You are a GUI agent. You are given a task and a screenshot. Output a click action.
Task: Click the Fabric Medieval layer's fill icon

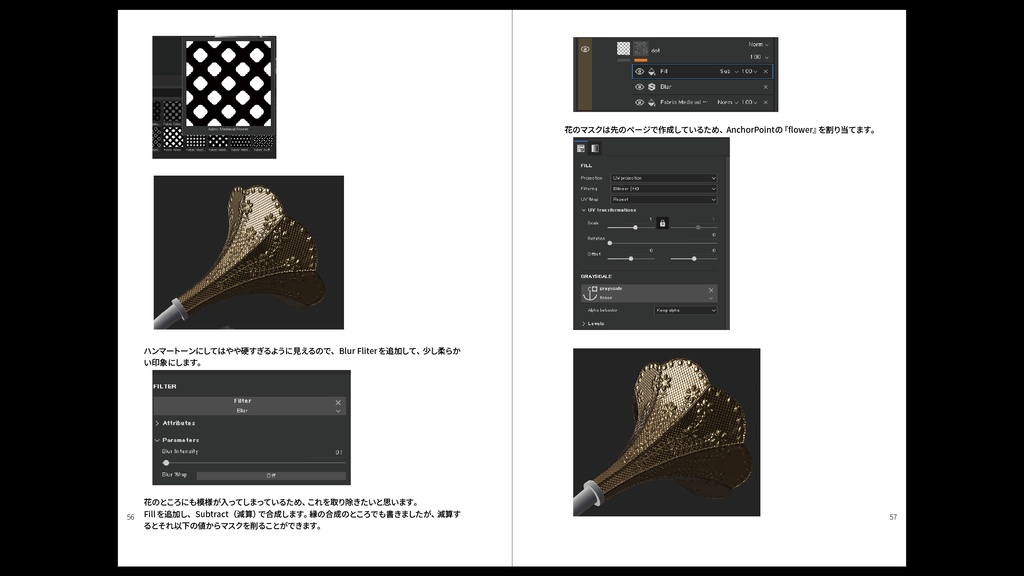click(x=652, y=102)
